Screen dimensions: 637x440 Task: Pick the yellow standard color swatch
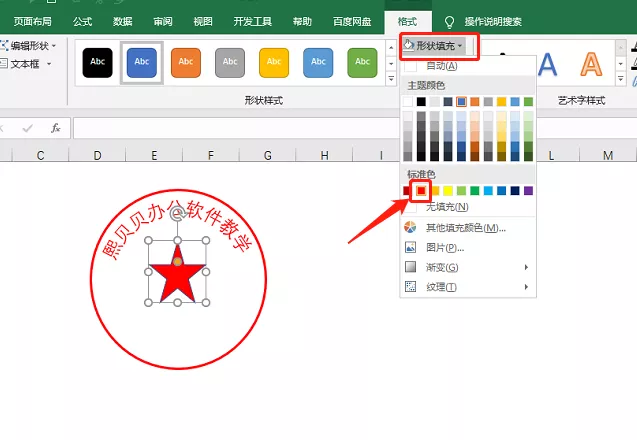click(x=448, y=191)
